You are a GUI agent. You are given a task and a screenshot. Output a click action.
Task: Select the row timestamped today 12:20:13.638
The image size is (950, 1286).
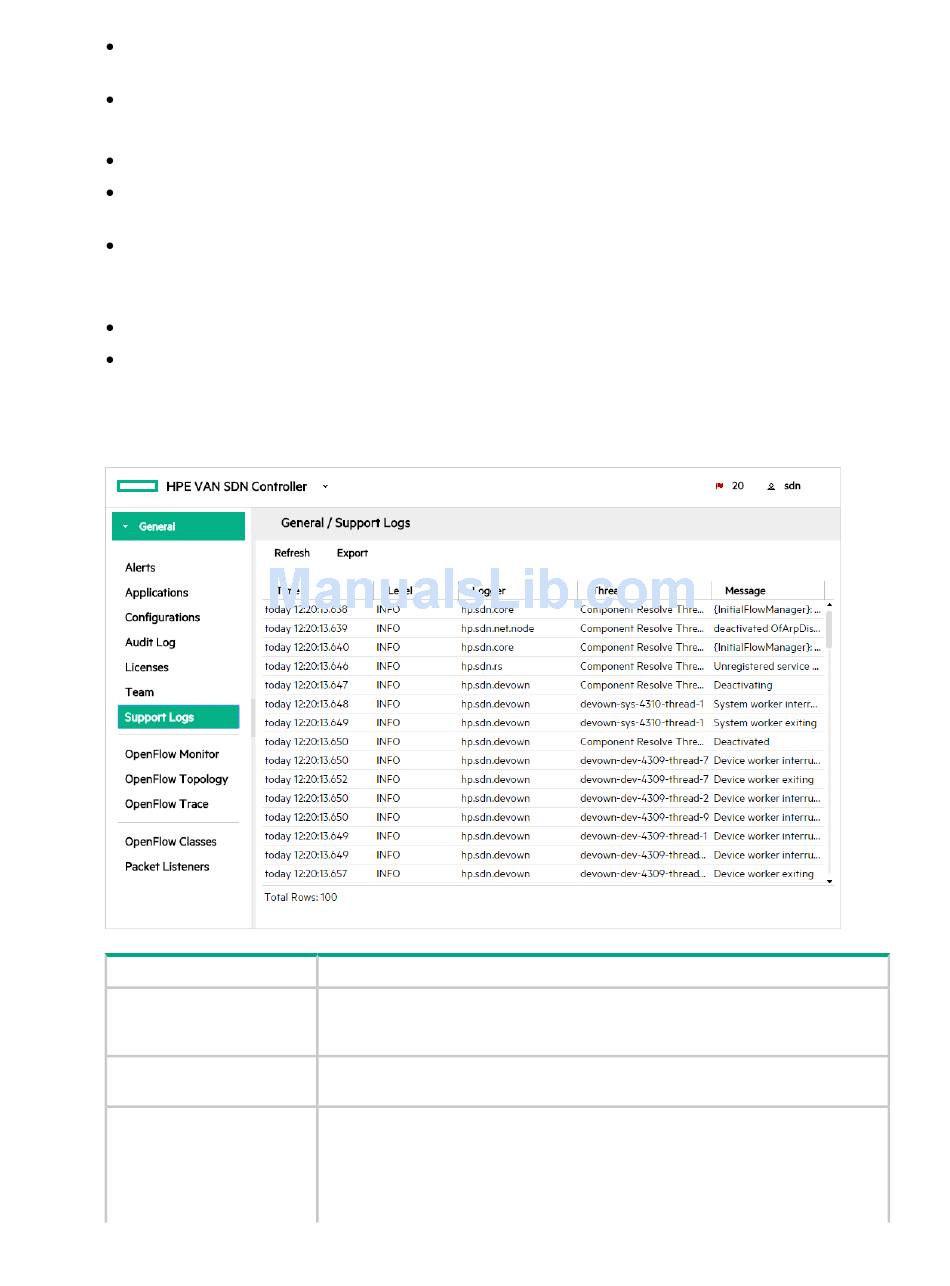(544, 610)
